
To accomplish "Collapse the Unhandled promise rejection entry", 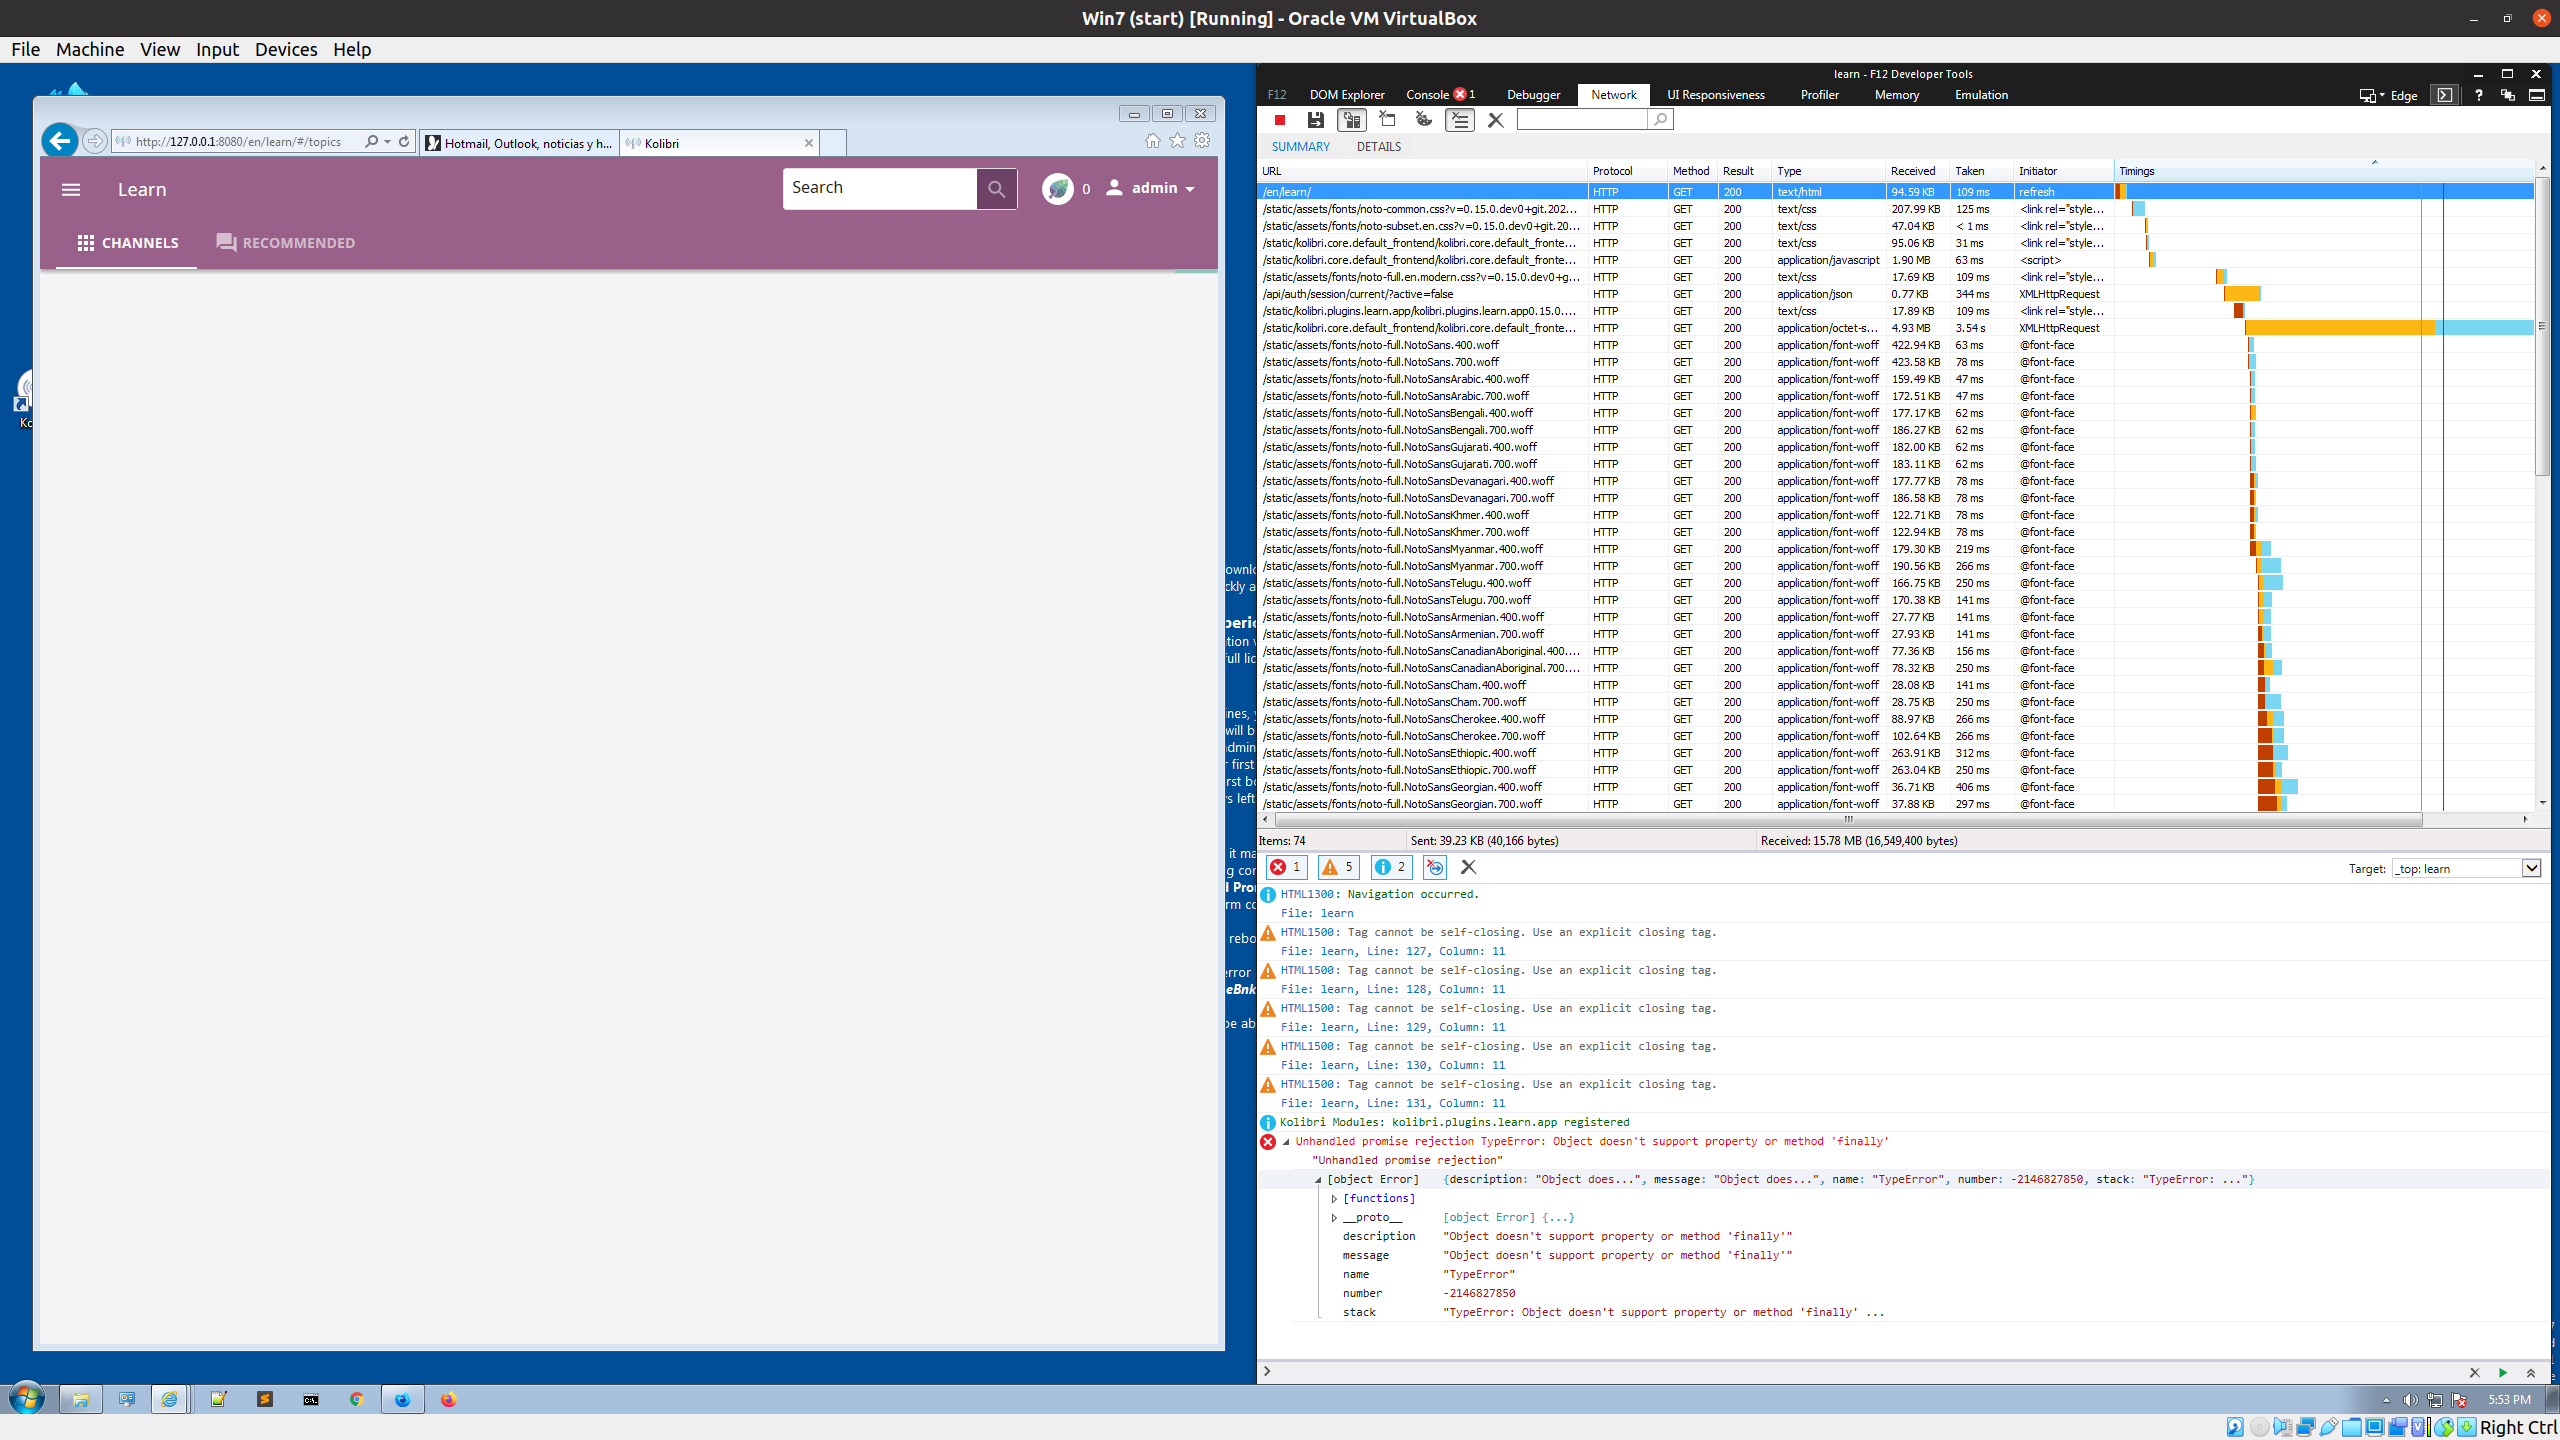I will tap(1284, 1141).
